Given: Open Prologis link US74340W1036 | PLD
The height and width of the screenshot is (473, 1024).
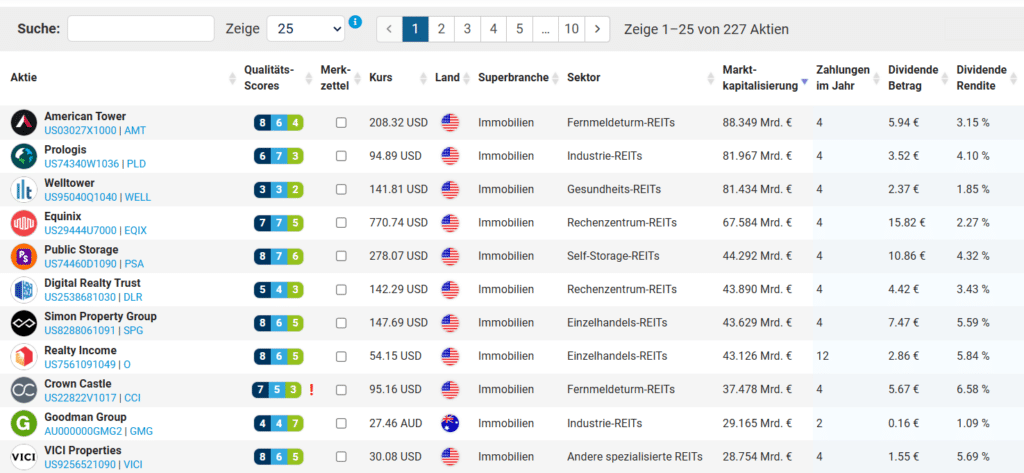Looking at the screenshot, I should pos(93,163).
